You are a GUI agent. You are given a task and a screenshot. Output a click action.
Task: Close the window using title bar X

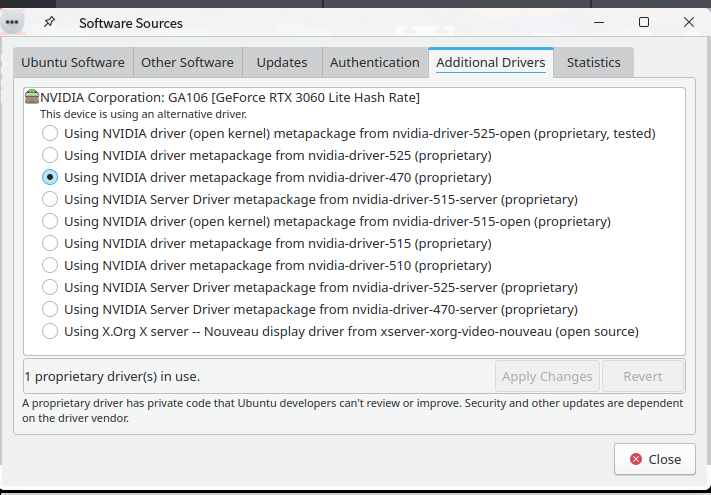689,22
